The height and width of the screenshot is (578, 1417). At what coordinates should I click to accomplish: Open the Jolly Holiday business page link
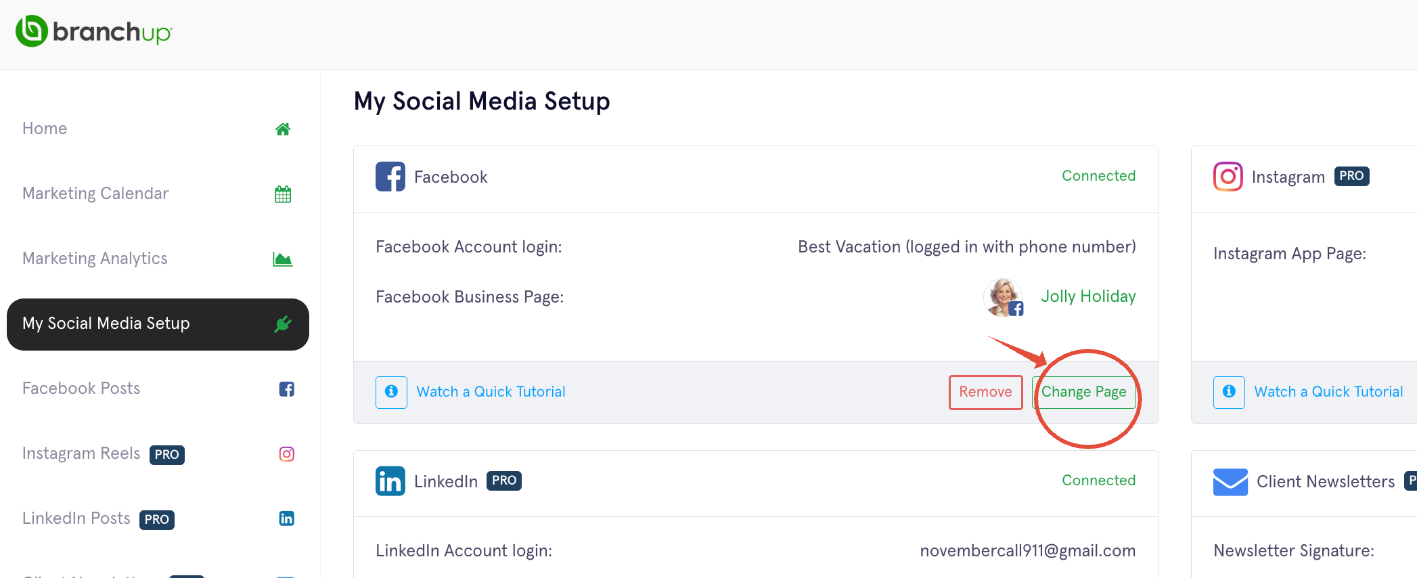(1088, 297)
